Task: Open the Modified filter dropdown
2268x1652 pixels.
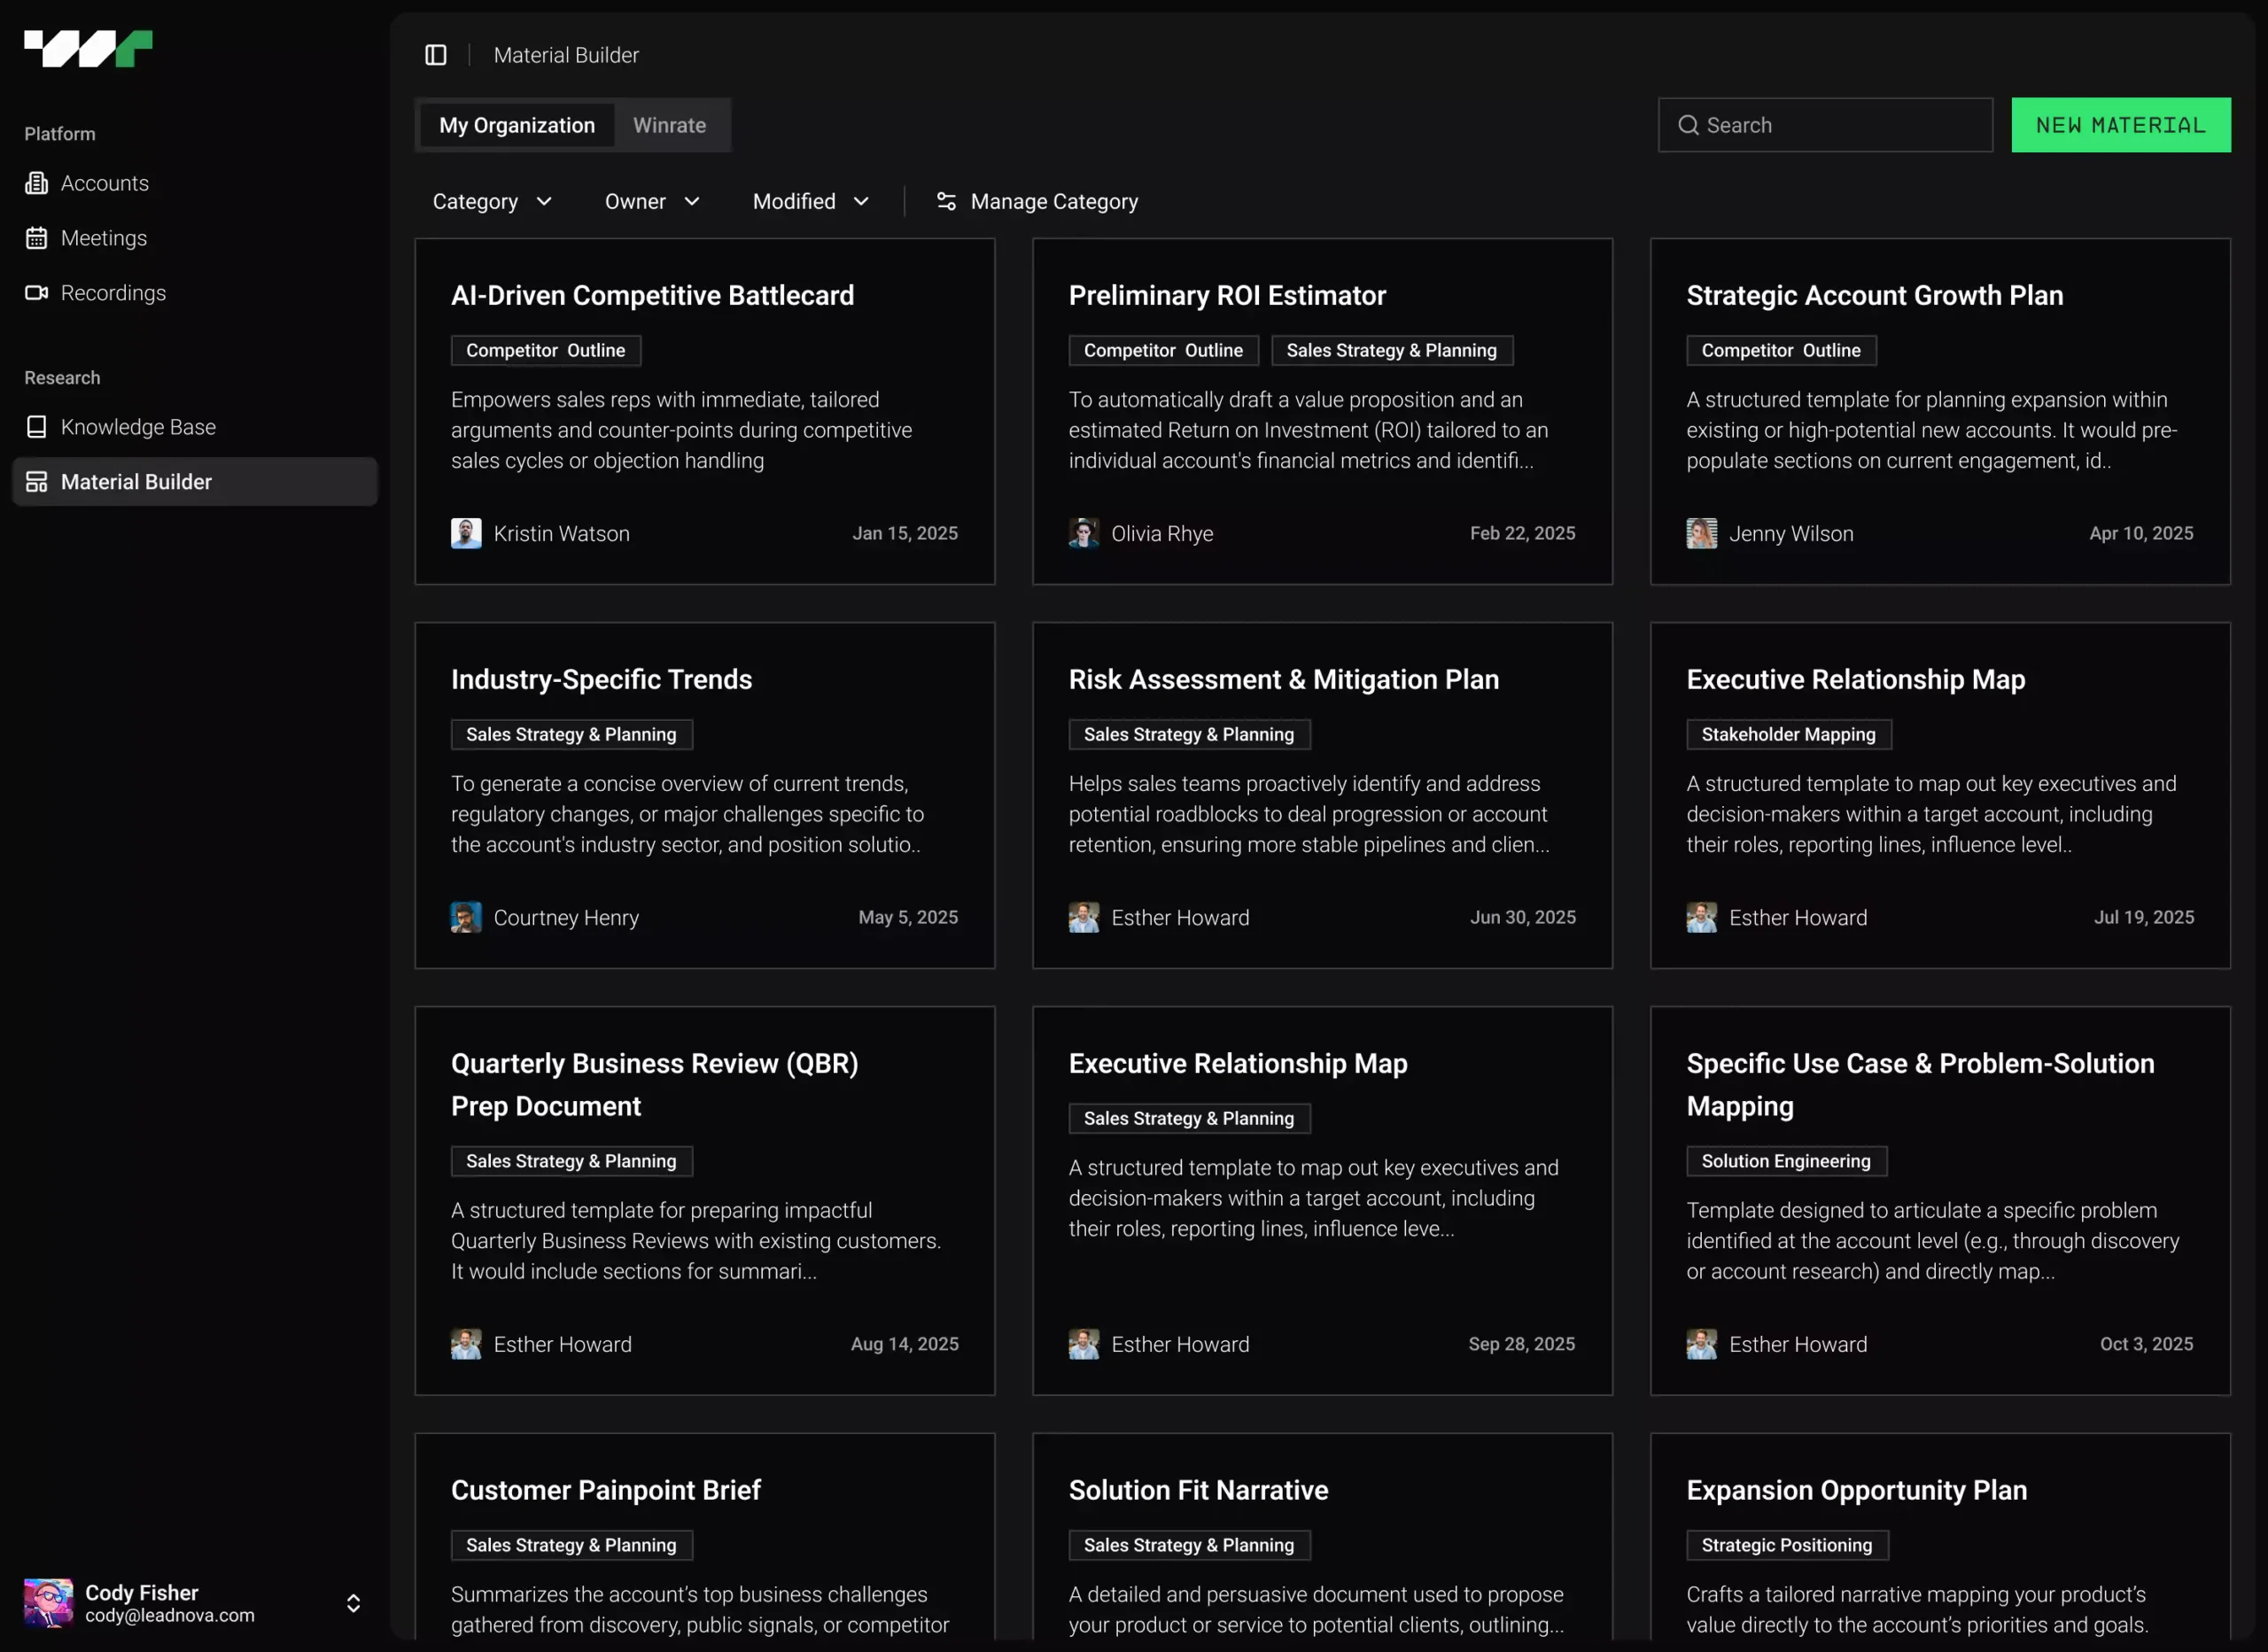Action: coord(811,201)
